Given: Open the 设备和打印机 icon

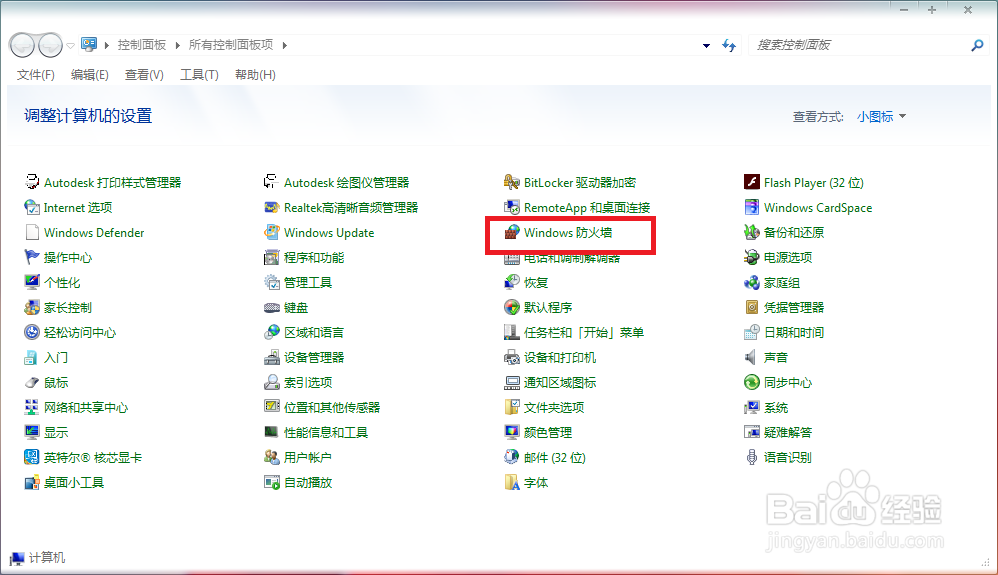Looking at the screenshot, I should click(x=512, y=357).
